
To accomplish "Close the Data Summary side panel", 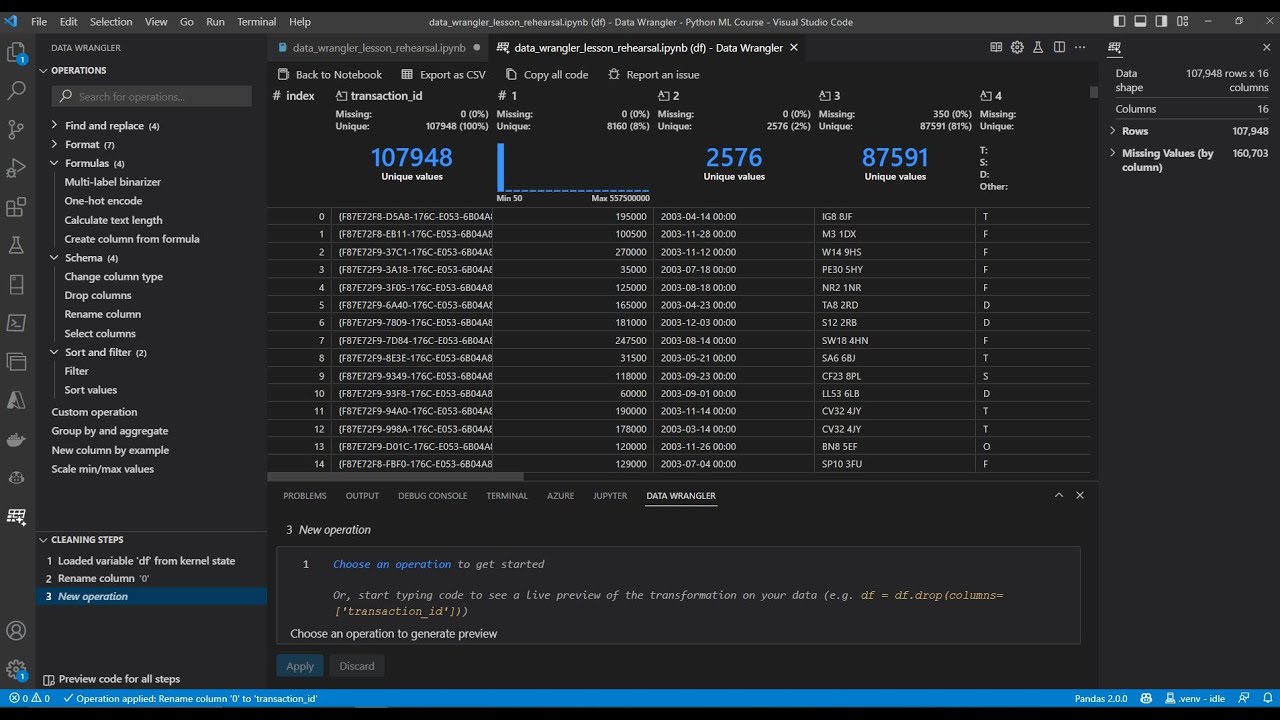I will coord(1266,47).
